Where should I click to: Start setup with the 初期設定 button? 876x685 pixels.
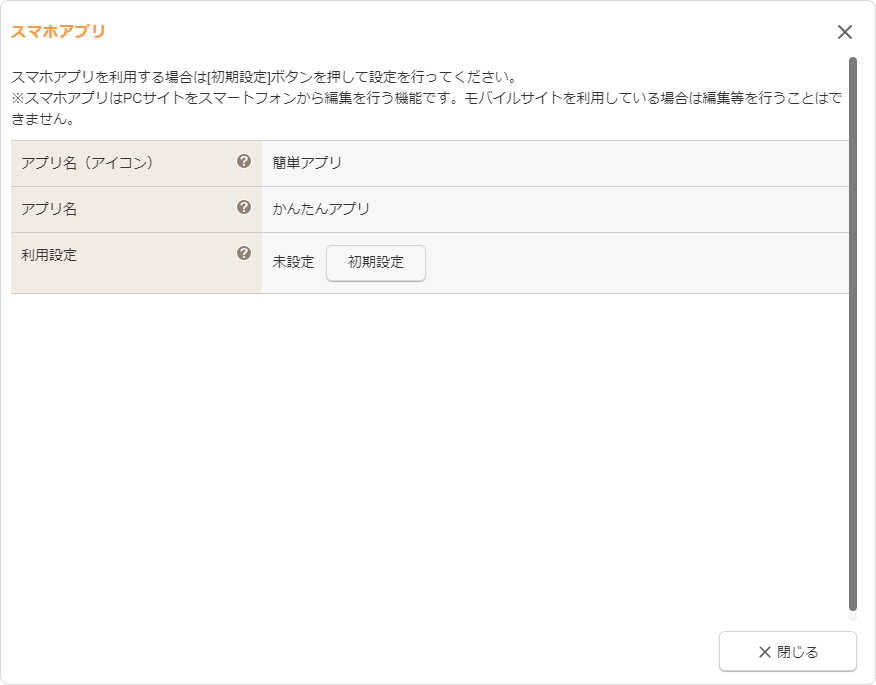(x=375, y=263)
